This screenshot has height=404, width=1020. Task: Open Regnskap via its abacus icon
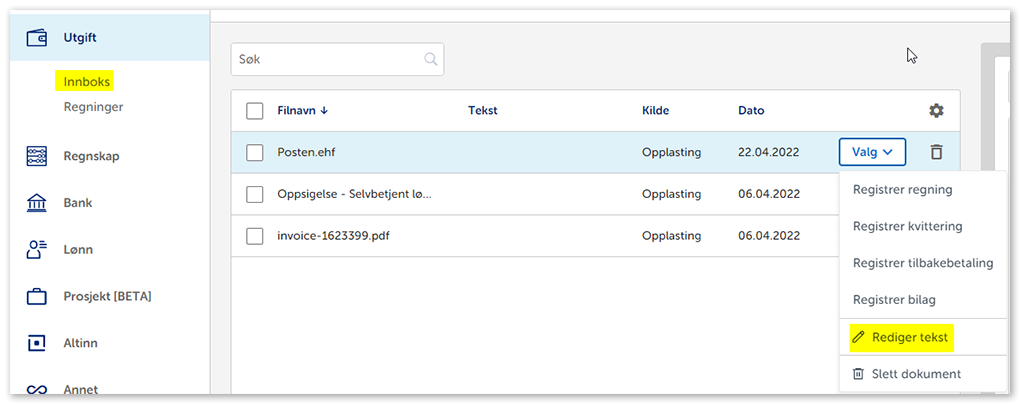coord(37,156)
